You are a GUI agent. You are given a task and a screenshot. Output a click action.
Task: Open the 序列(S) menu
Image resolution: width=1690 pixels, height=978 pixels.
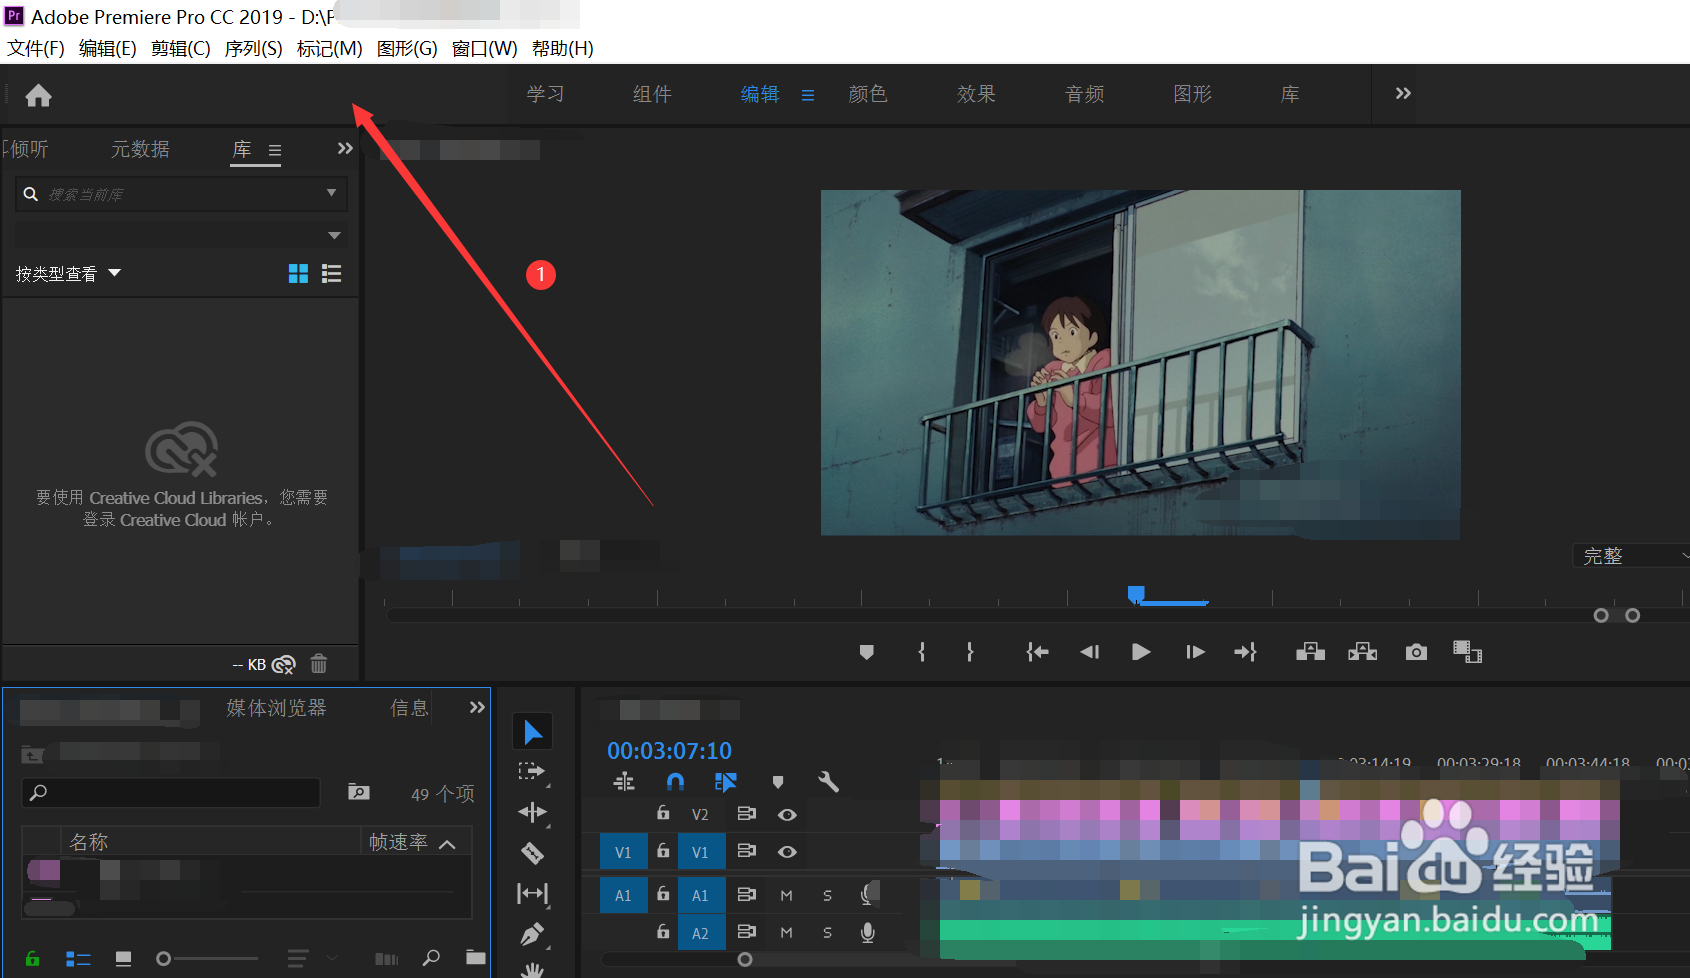254,49
